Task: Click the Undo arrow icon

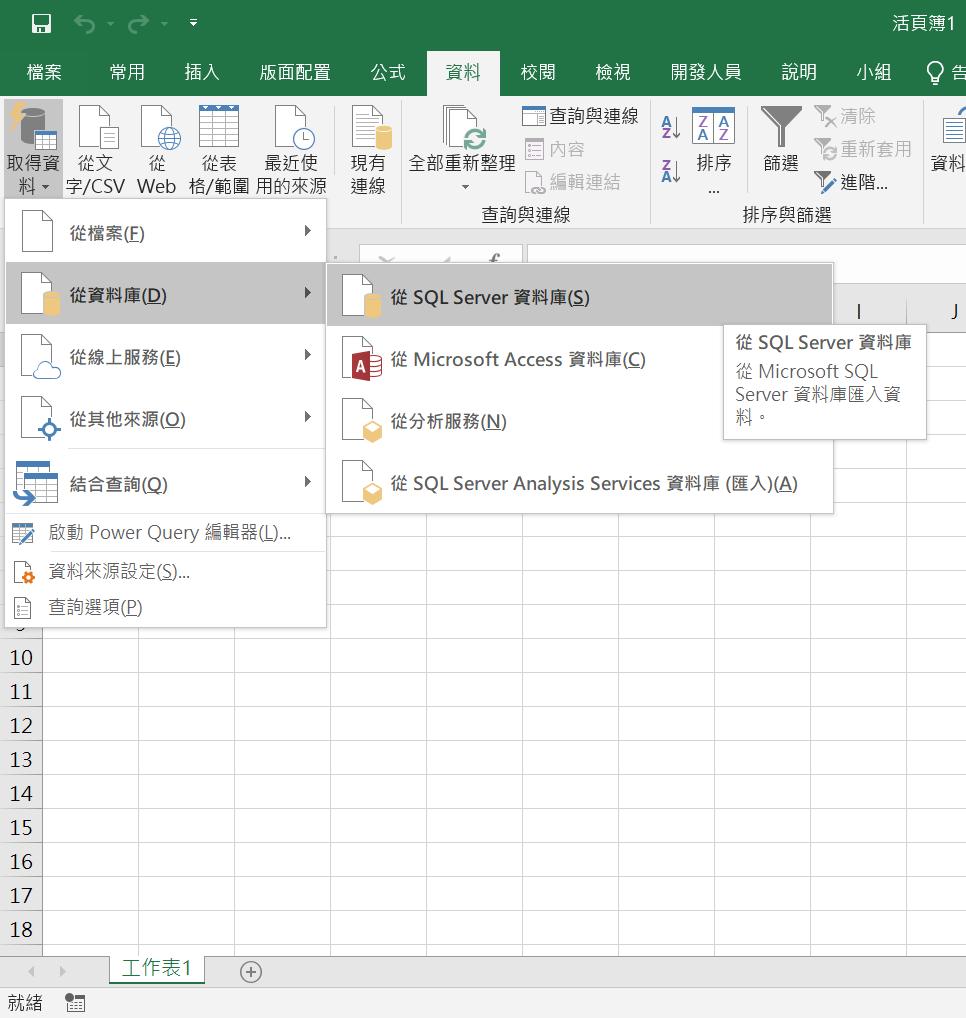Action: [x=84, y=24]
